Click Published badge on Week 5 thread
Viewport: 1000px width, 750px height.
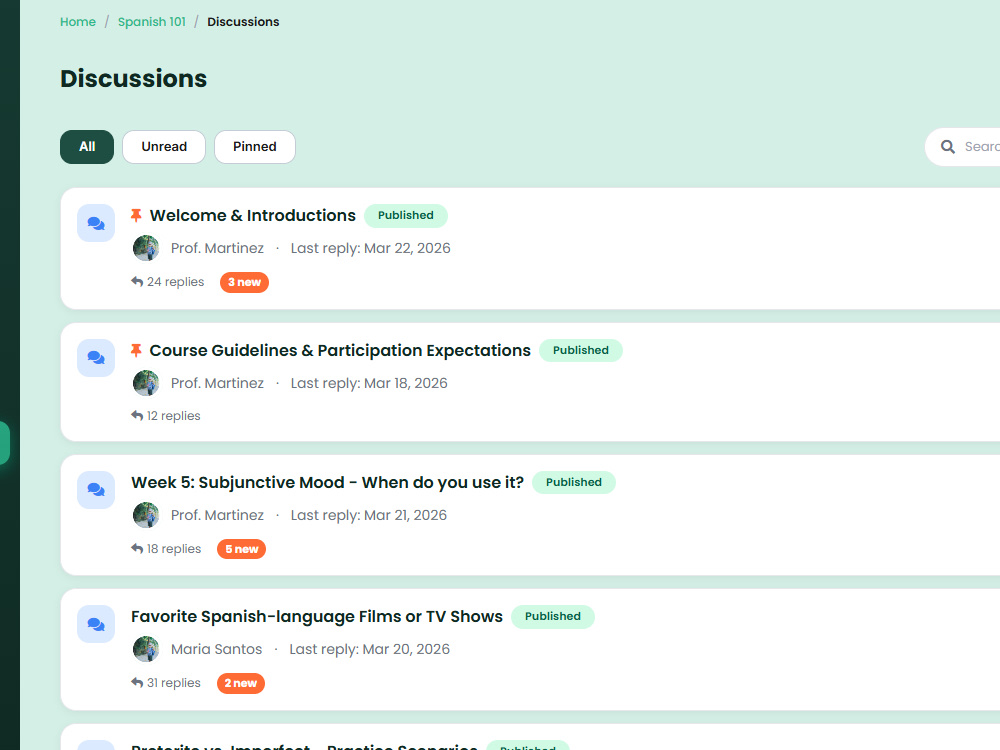point(573,482)
